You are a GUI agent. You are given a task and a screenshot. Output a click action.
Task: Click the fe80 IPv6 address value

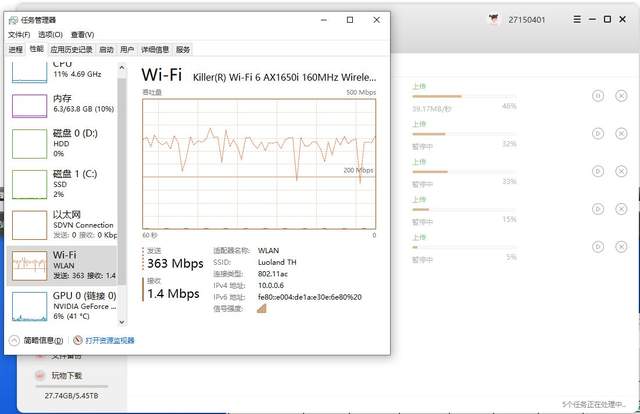(309, 297)
